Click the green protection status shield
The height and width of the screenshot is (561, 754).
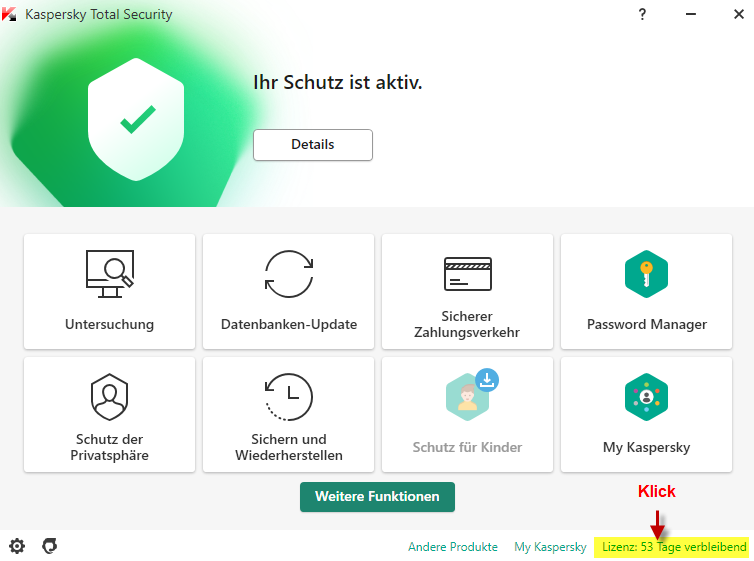pos(136,119)
